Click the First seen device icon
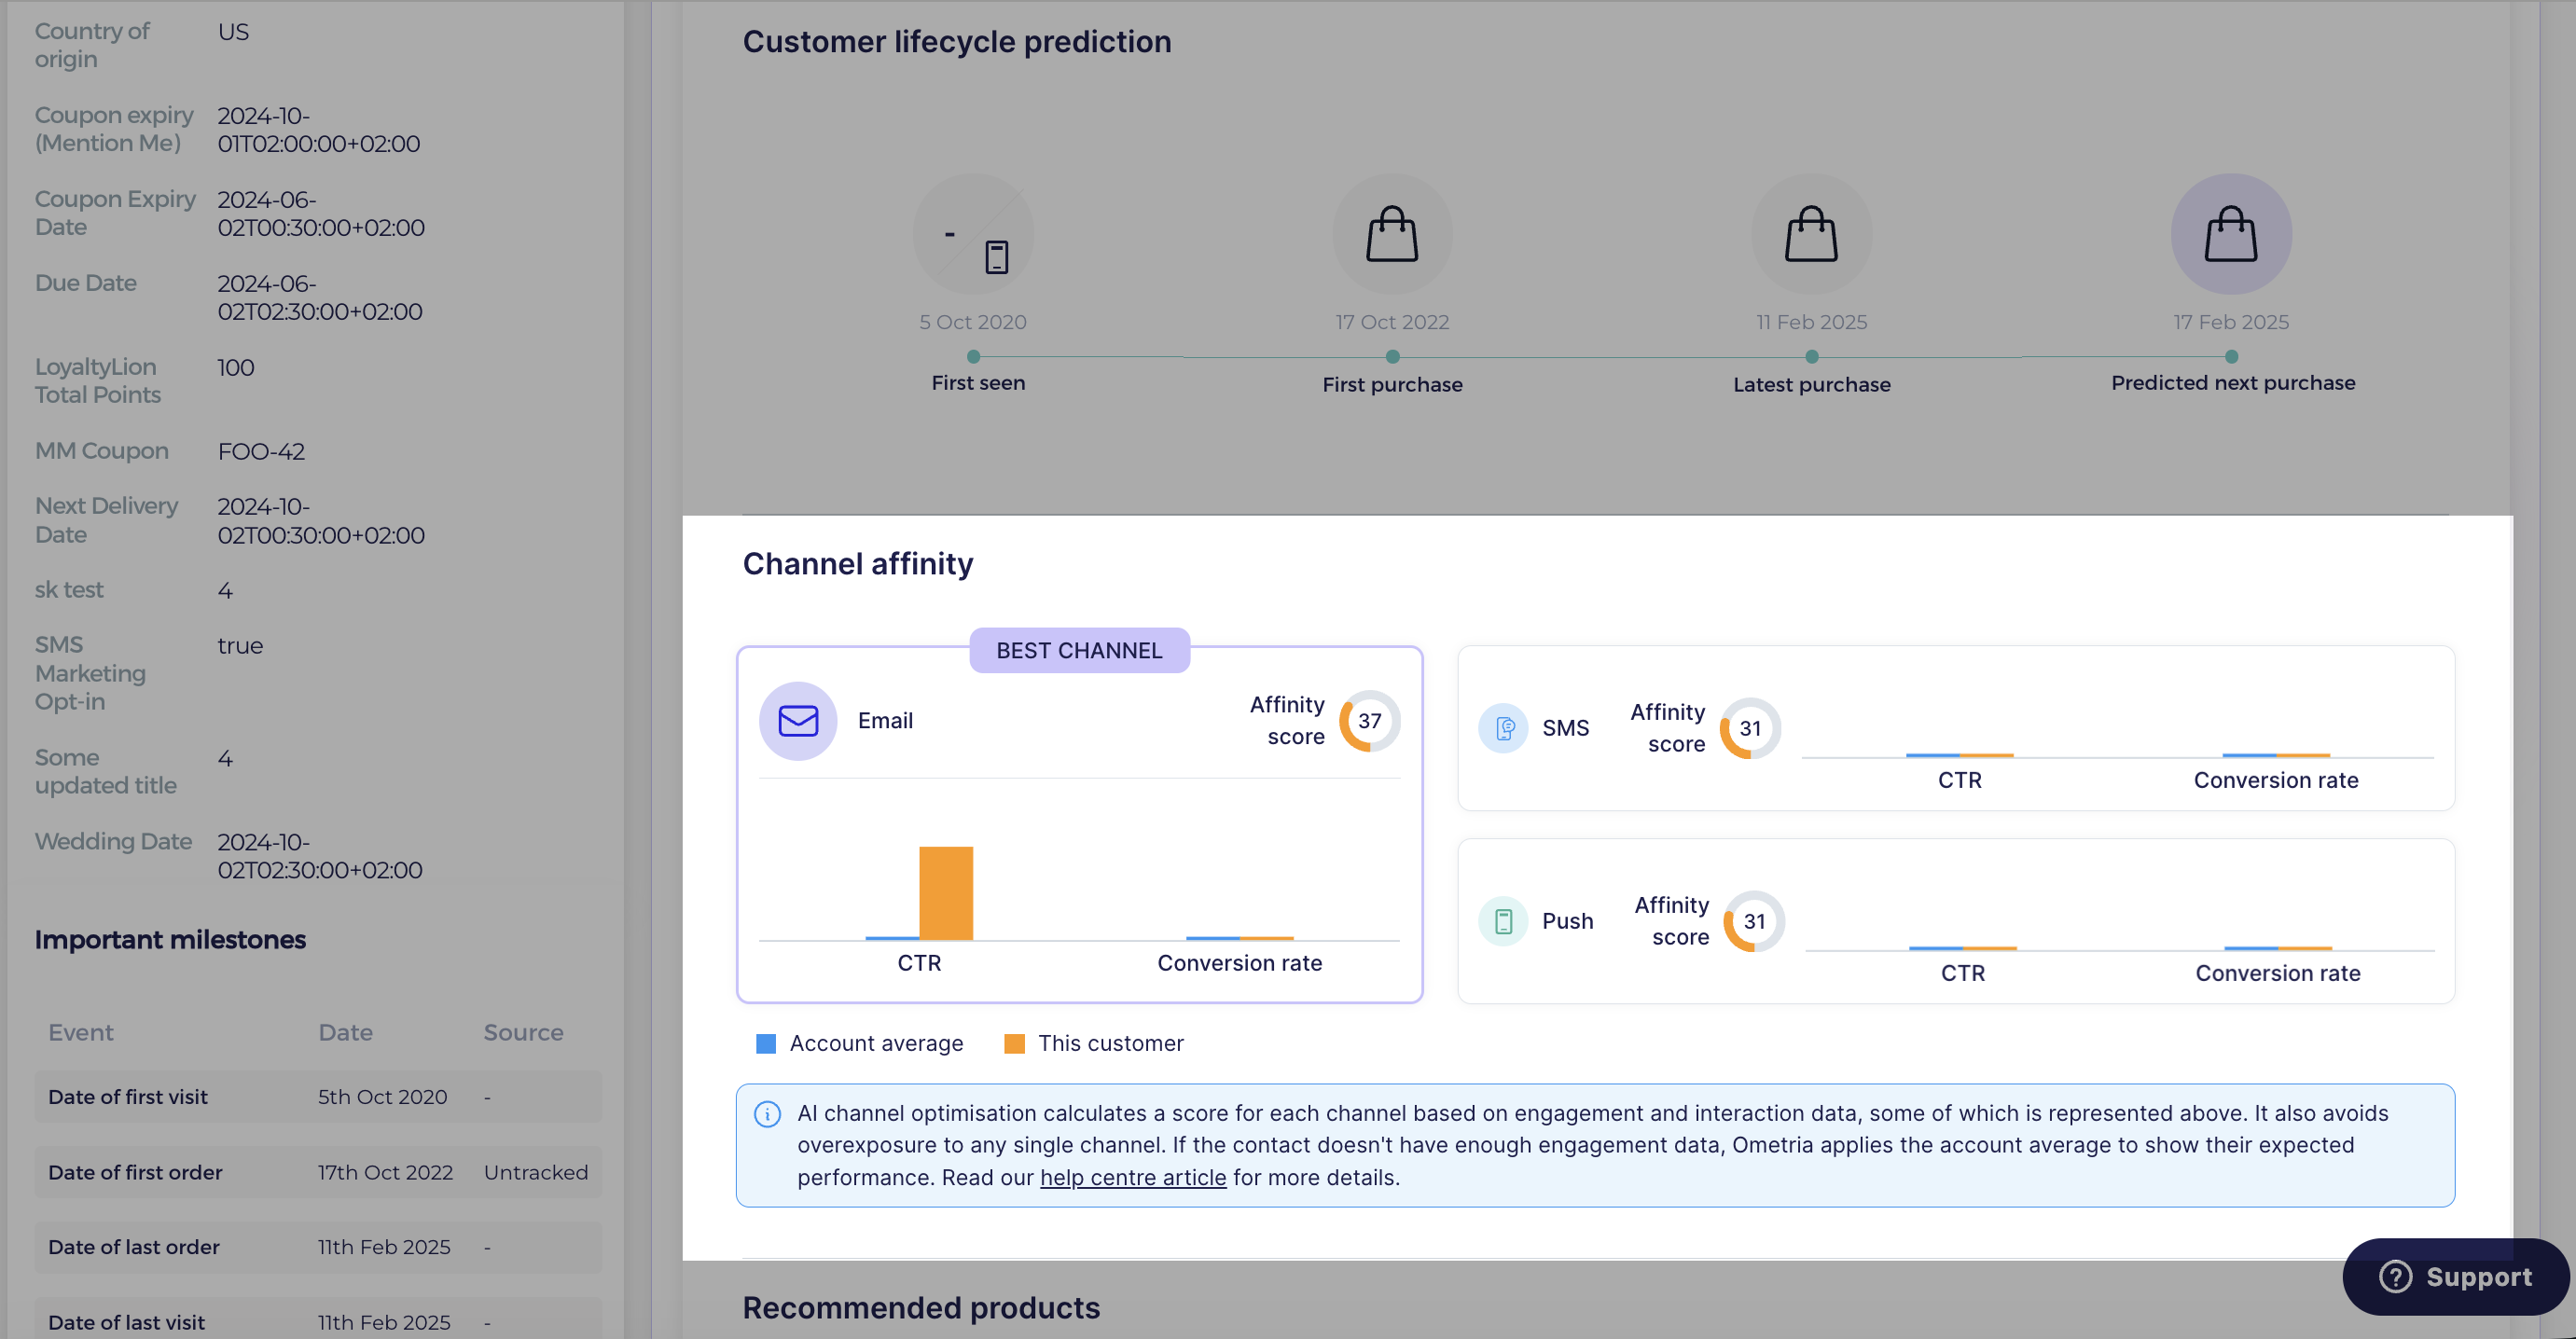This screenshot has height=1339, width=2576. point(996,256)
